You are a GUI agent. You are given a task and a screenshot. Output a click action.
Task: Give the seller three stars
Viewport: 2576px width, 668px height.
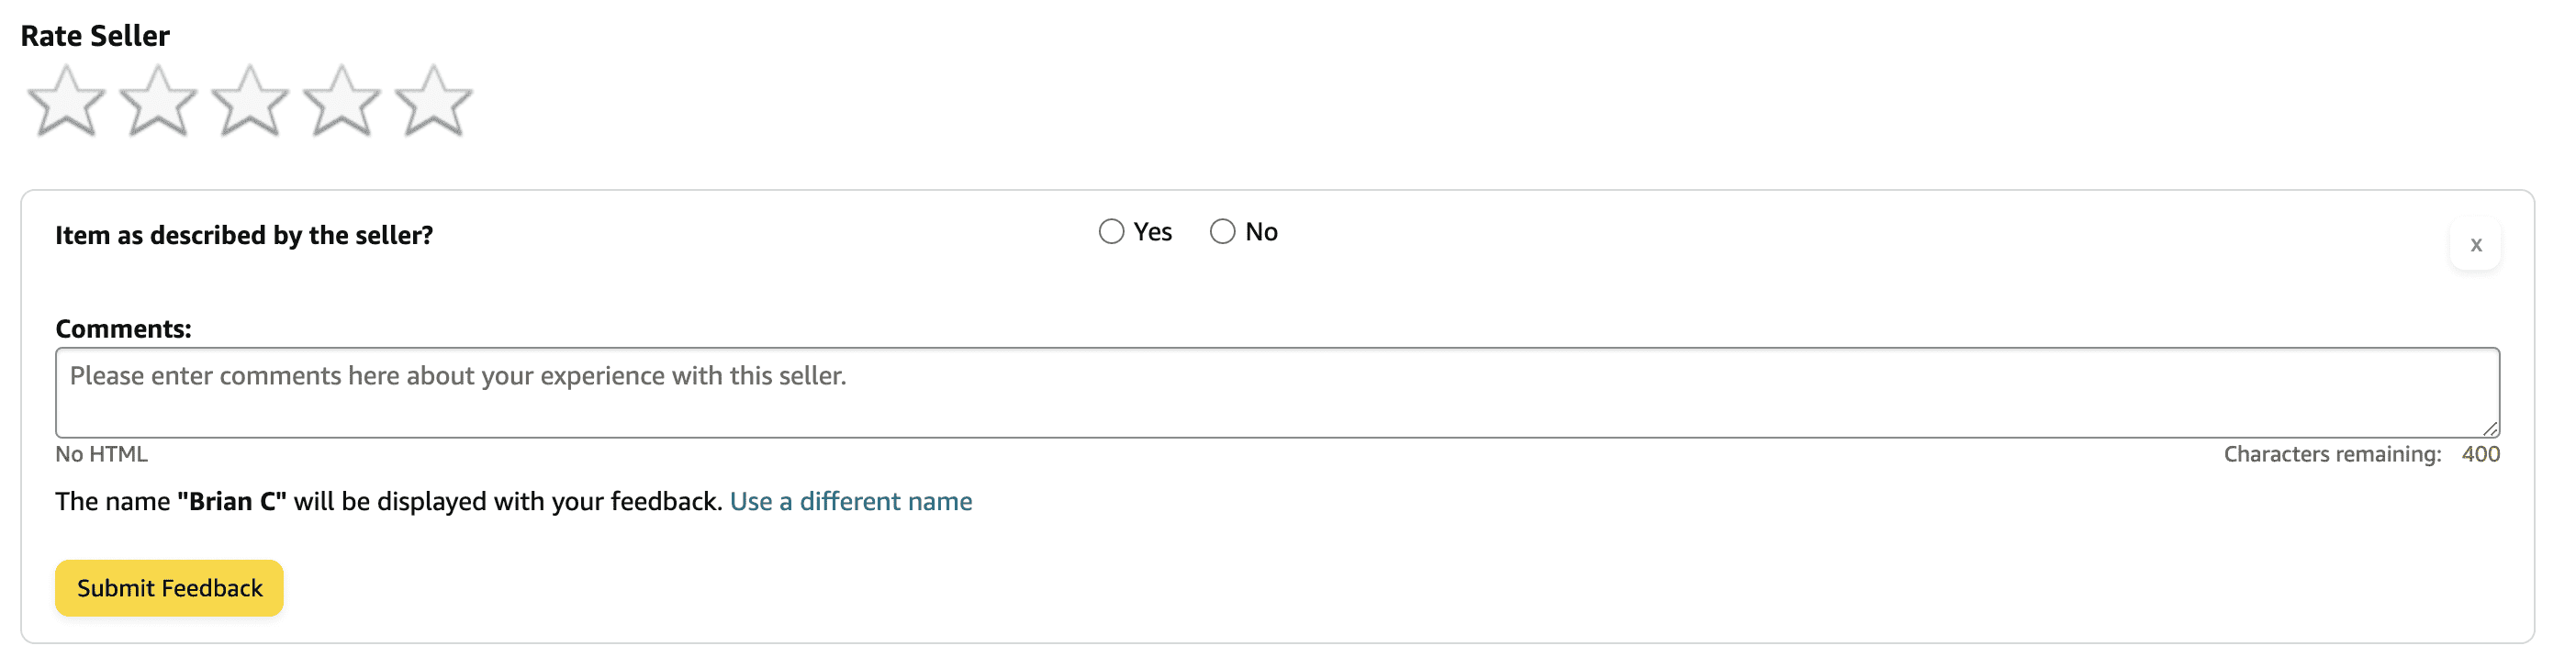pos(250,101)
